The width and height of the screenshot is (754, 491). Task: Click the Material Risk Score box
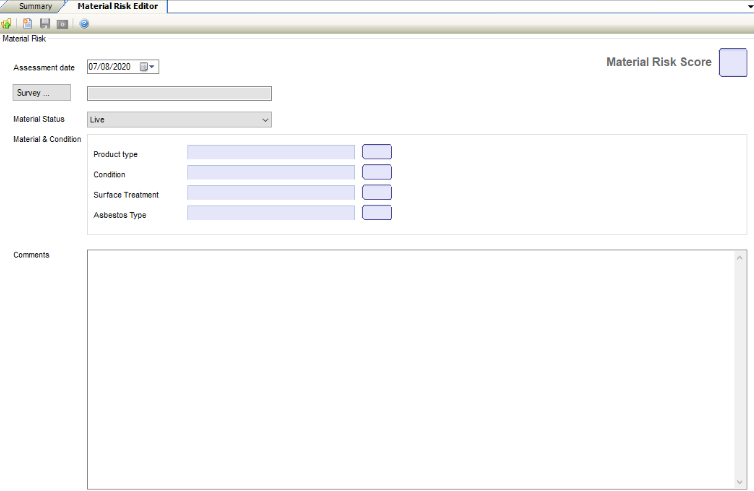point(733,62)
